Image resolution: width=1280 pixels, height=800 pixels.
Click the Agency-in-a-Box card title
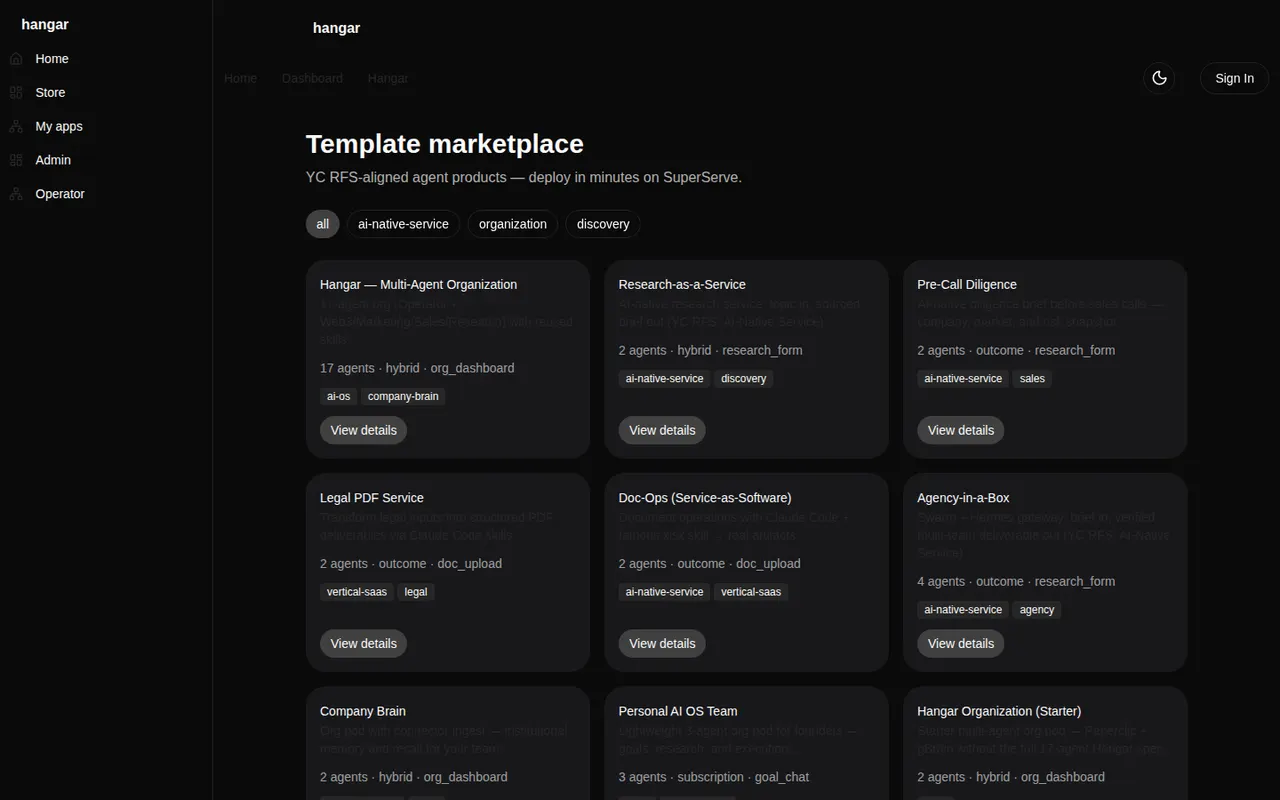click(963, 497)
